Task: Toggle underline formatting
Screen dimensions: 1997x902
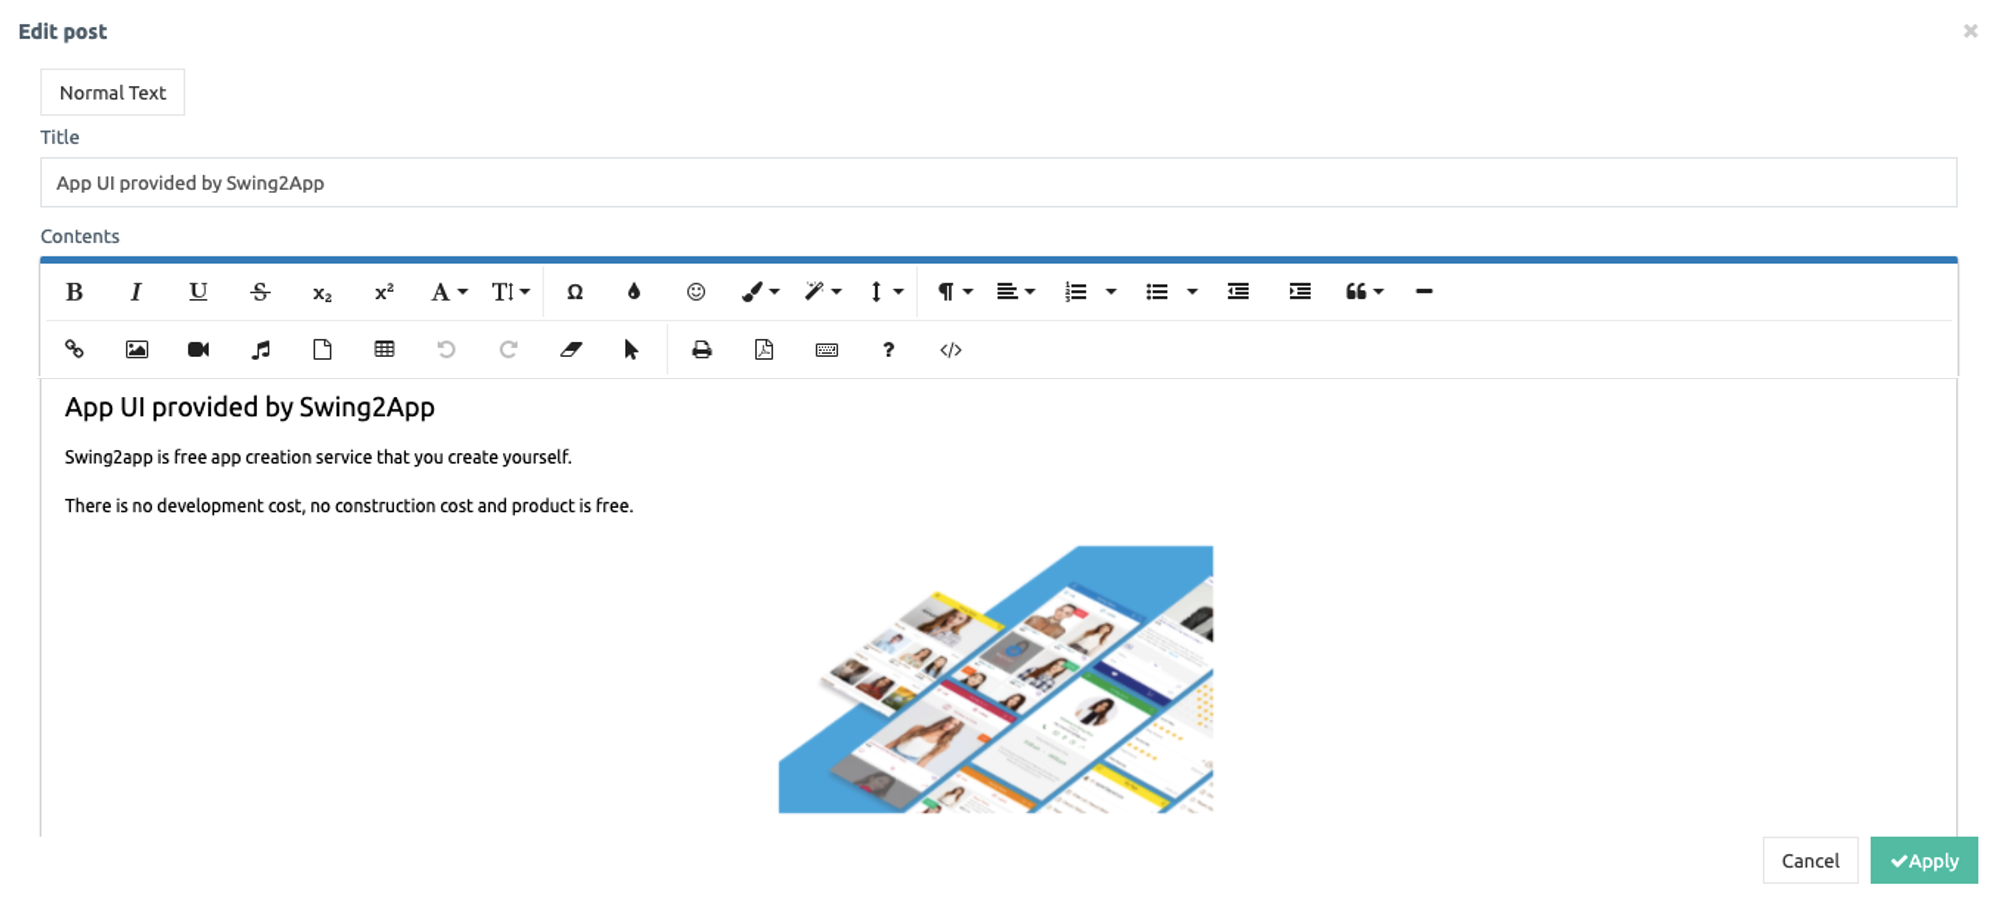Action: tap(198, 292)
